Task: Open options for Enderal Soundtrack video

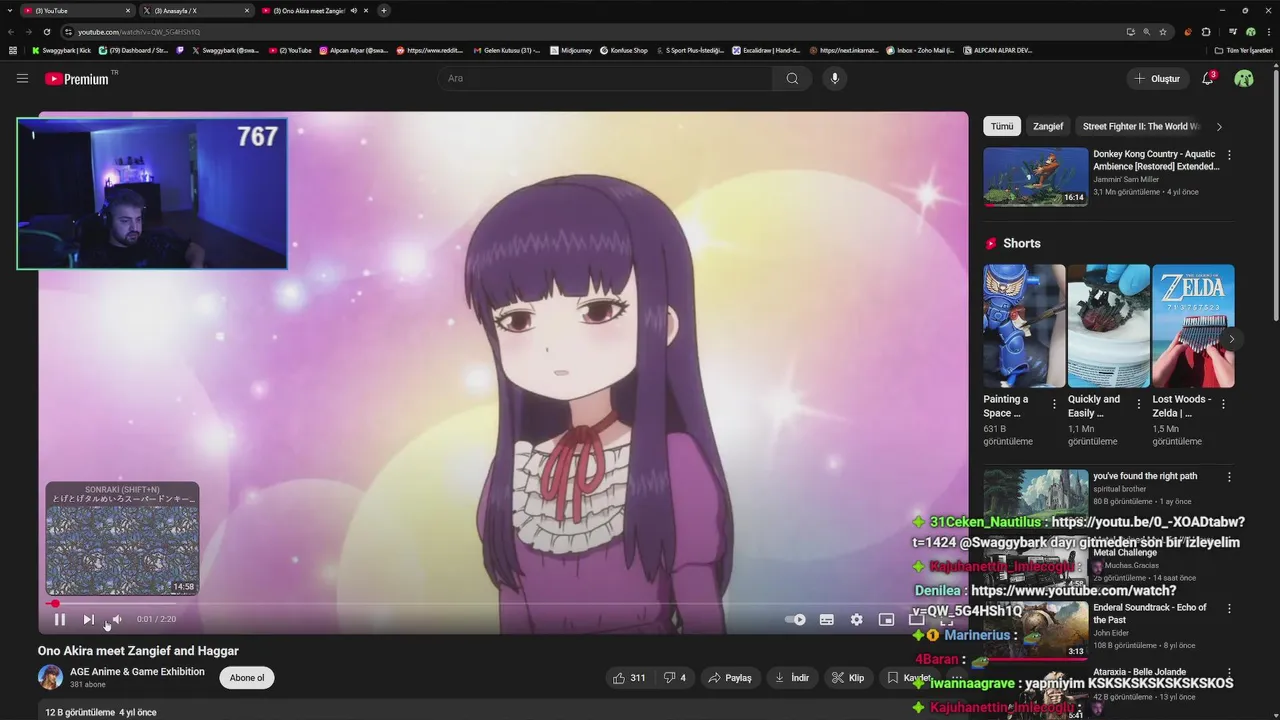Action: 1229,608
